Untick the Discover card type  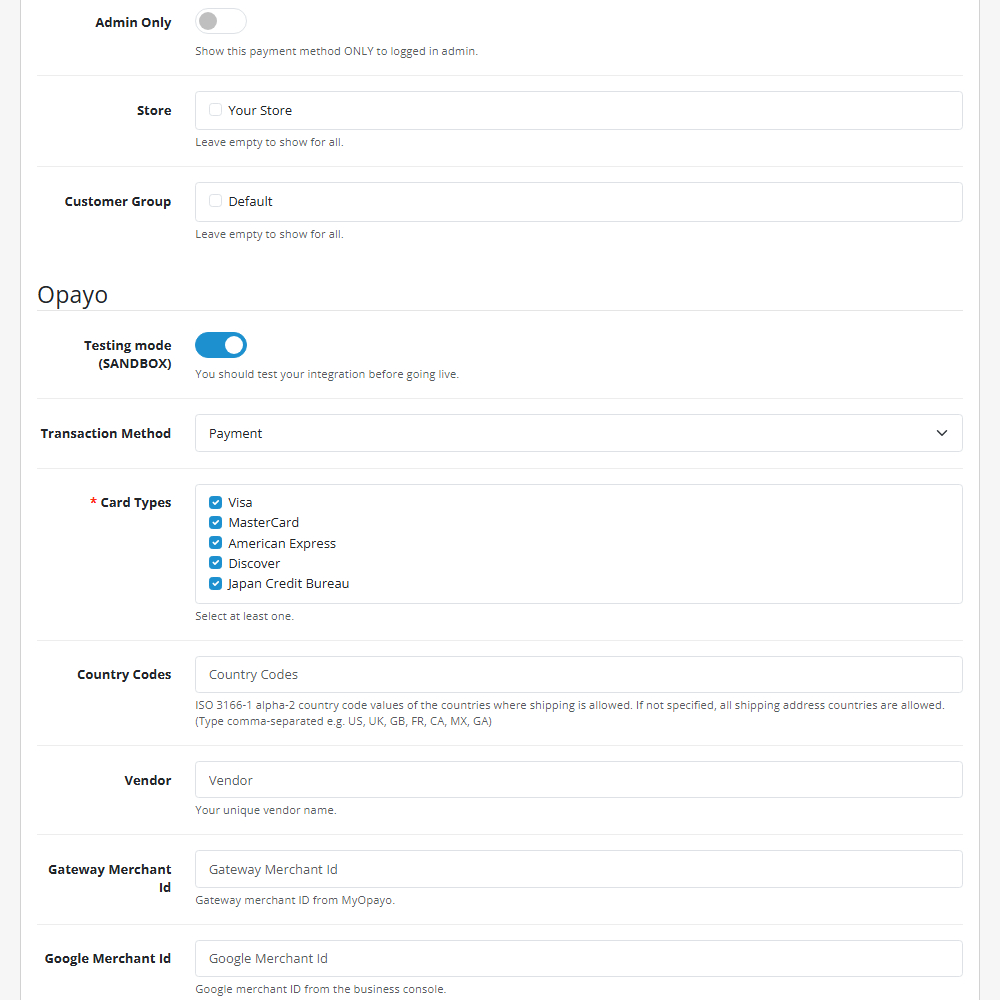215,563
